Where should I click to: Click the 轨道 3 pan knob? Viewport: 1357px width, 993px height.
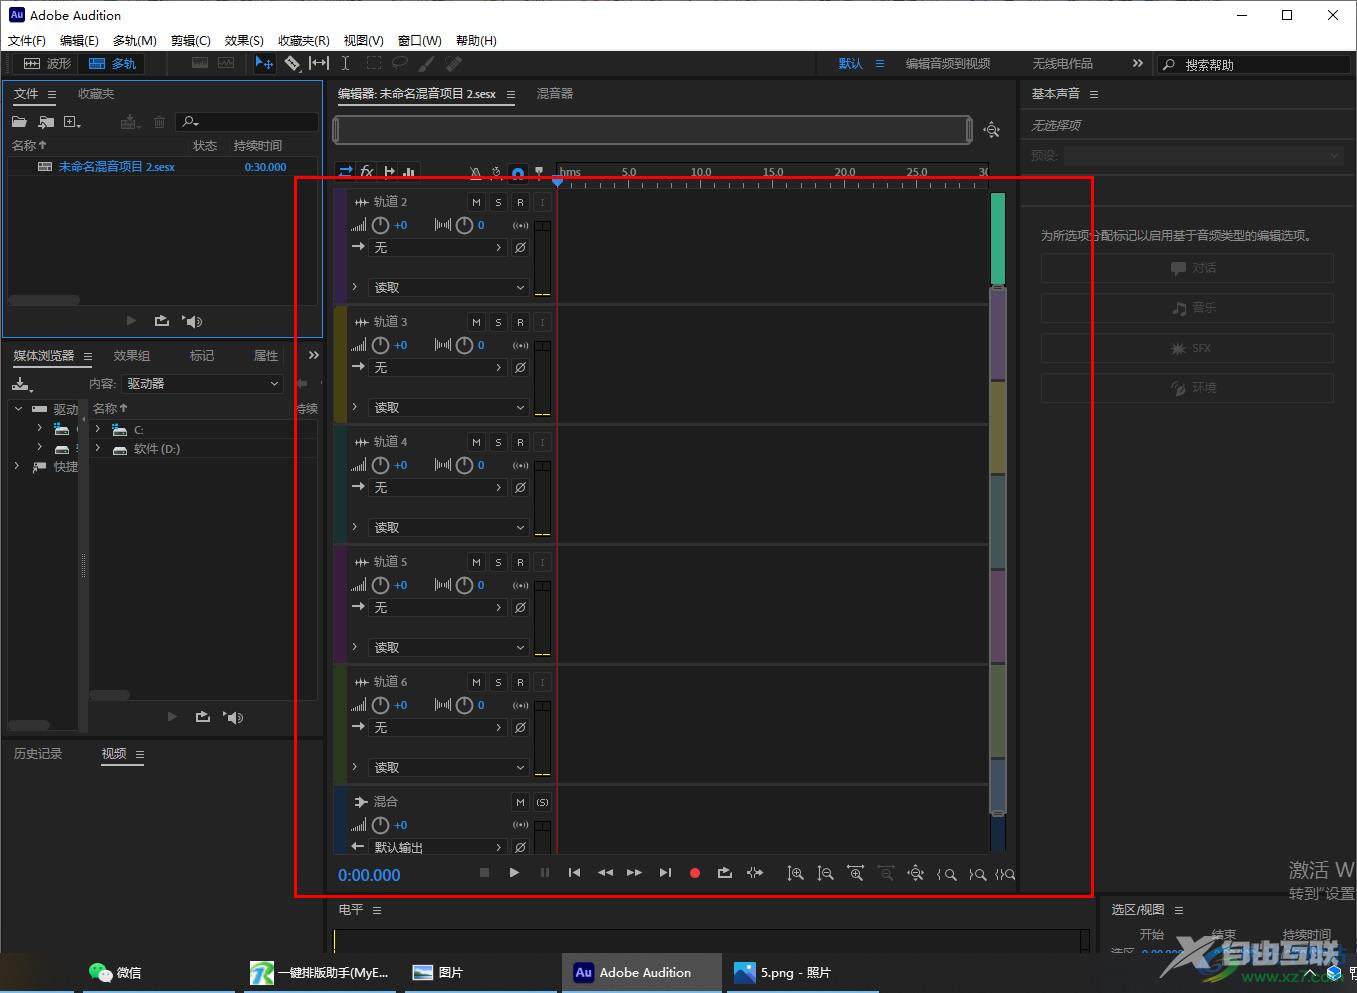click(x=464, y=345)
